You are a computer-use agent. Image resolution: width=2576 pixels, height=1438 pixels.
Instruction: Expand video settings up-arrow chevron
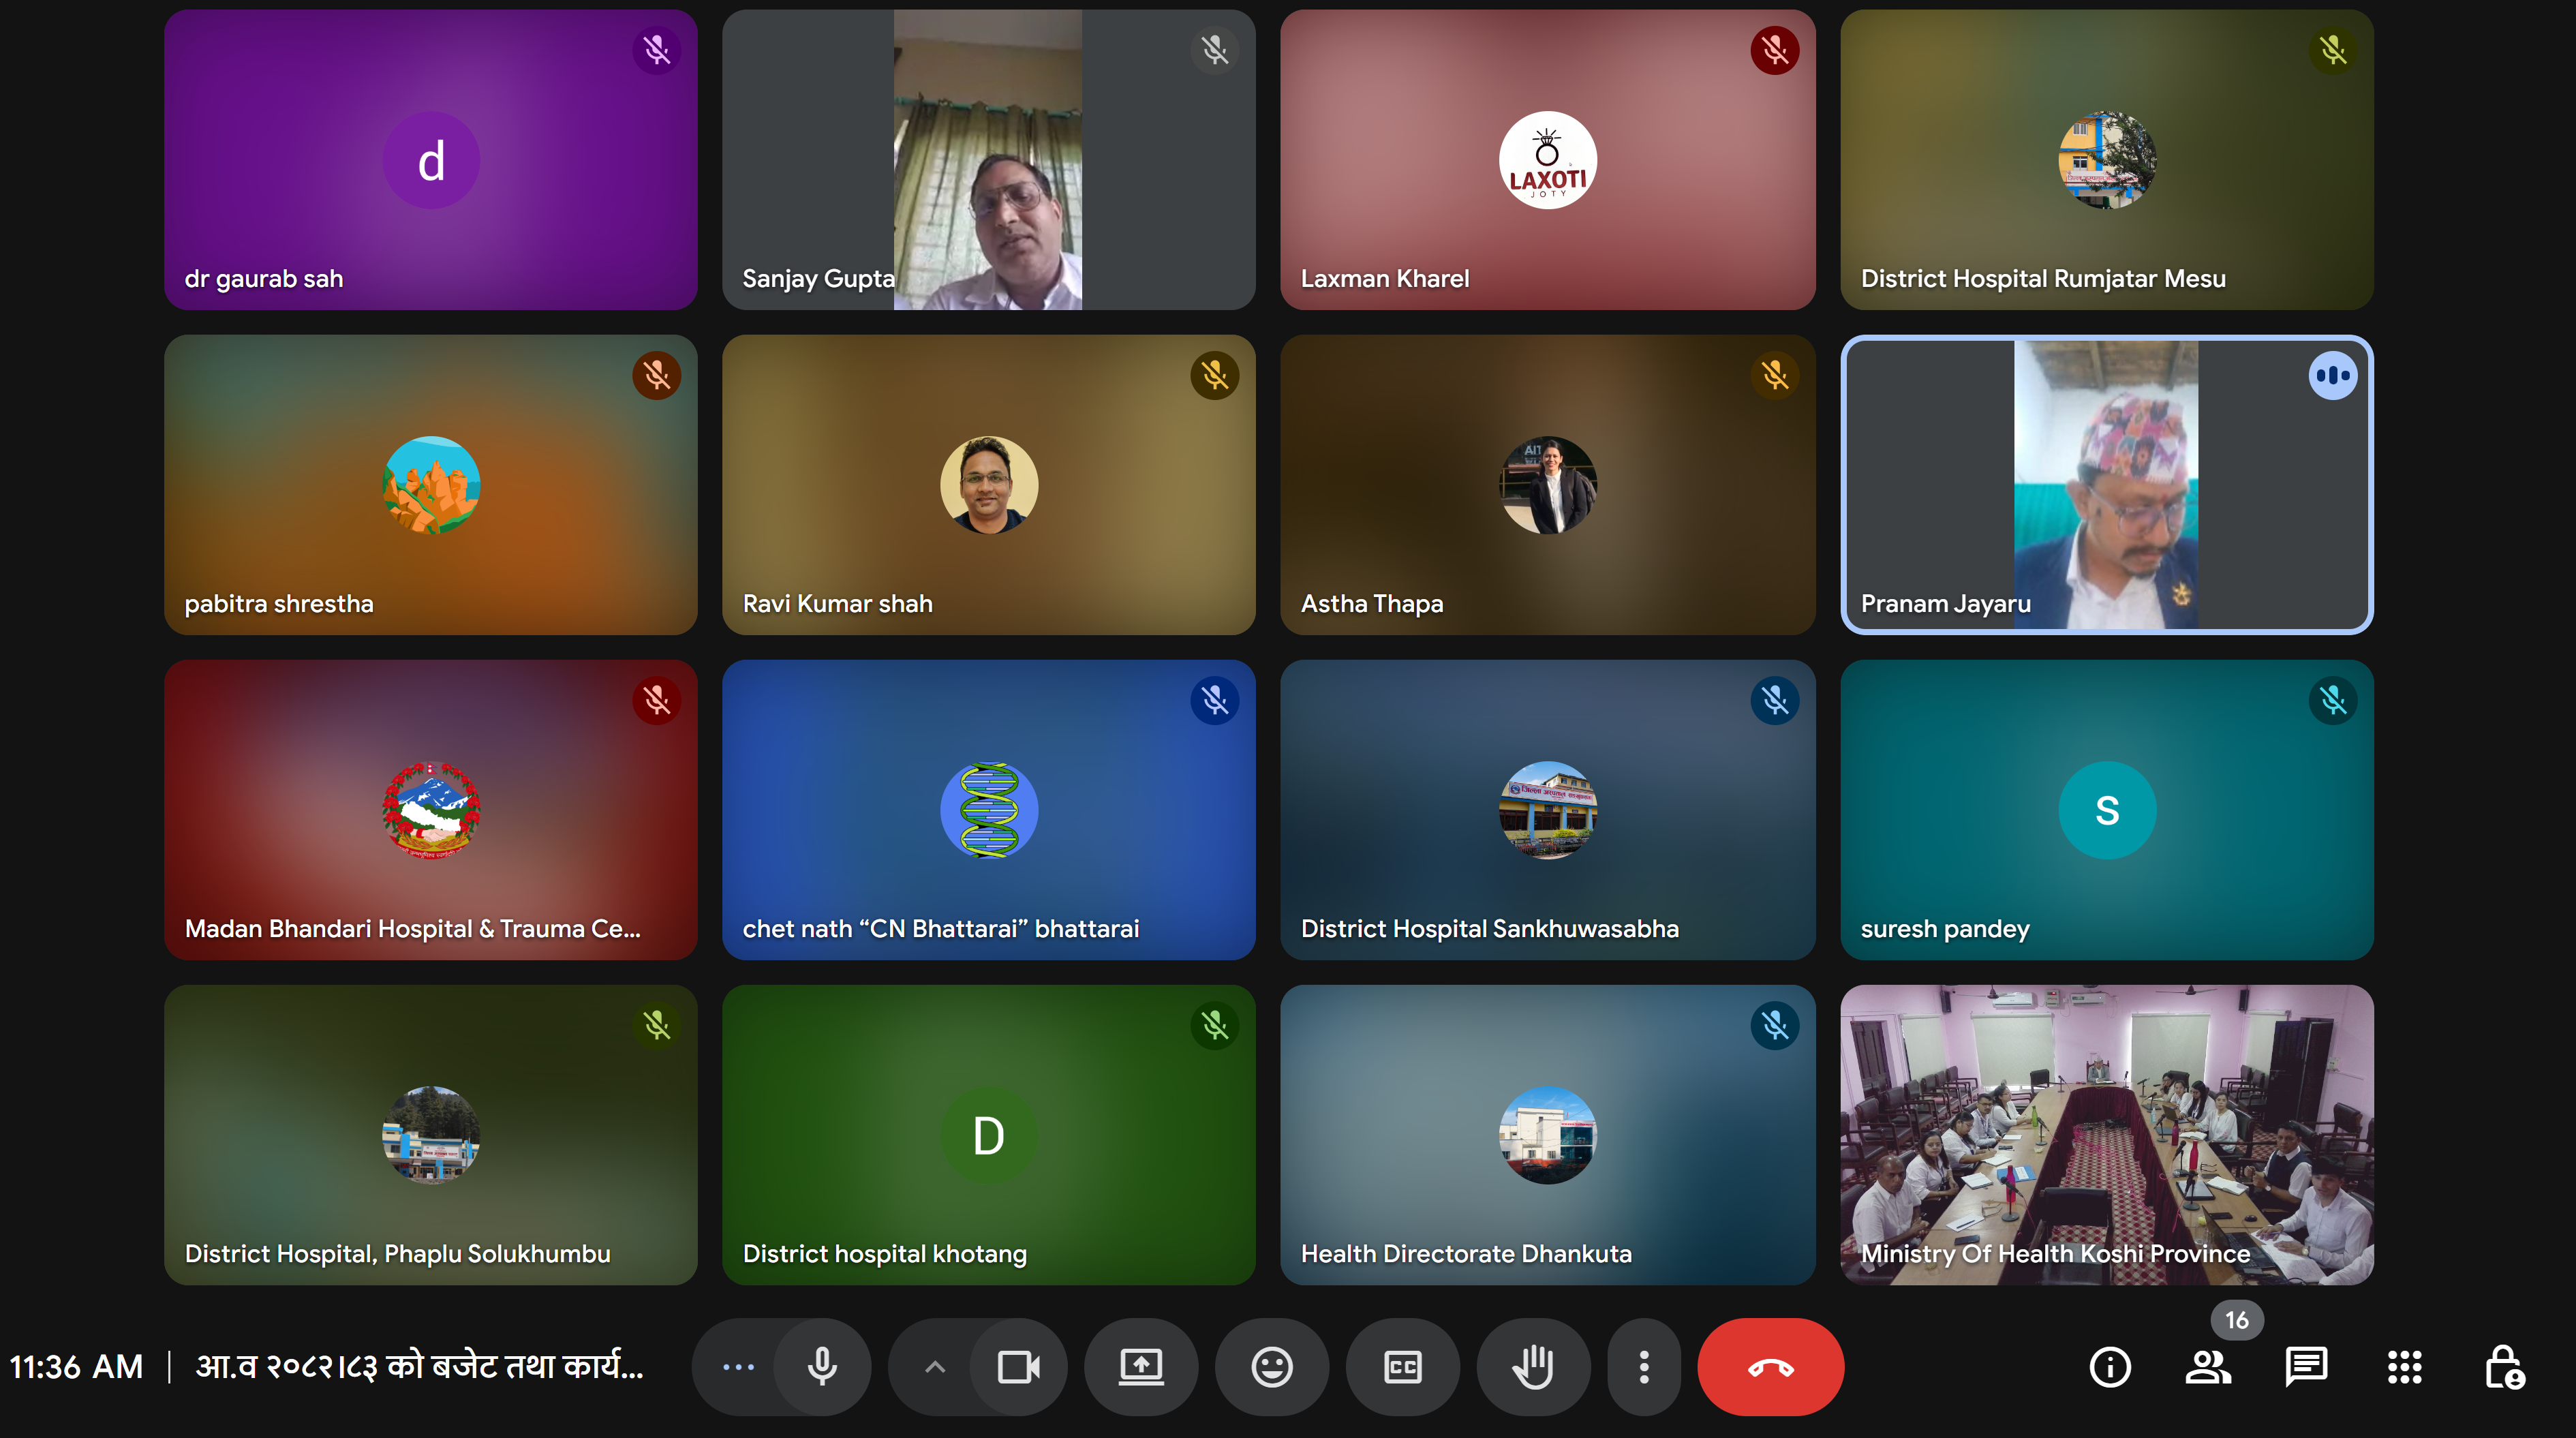click(934, 1367)
